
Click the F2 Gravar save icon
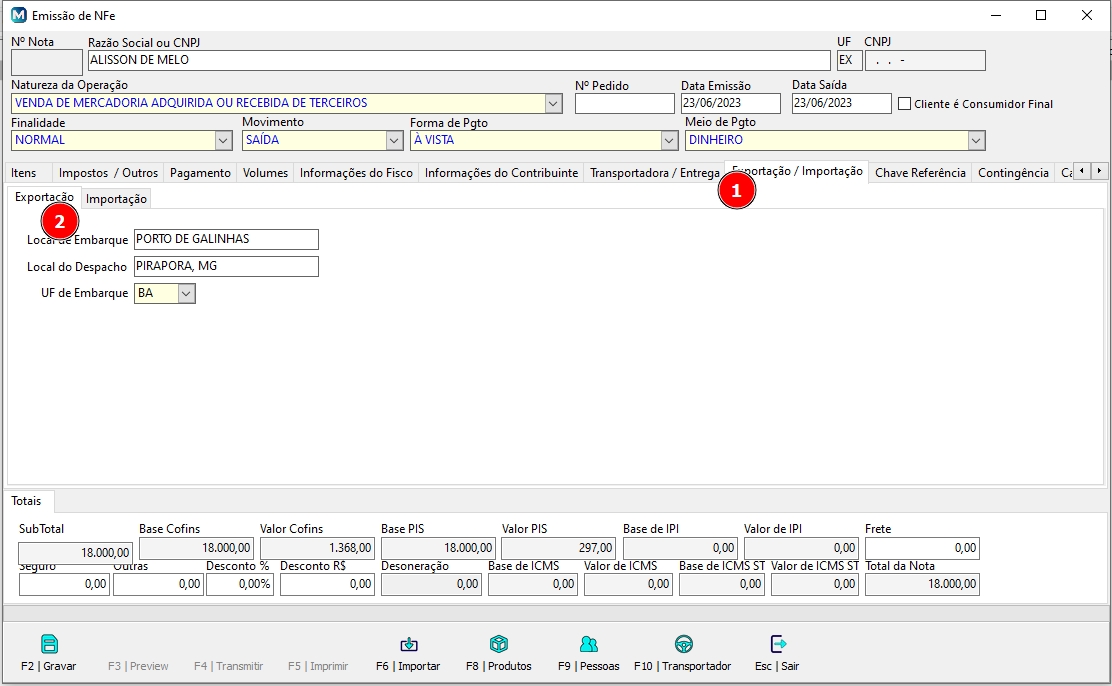click(x=49, y=644)
